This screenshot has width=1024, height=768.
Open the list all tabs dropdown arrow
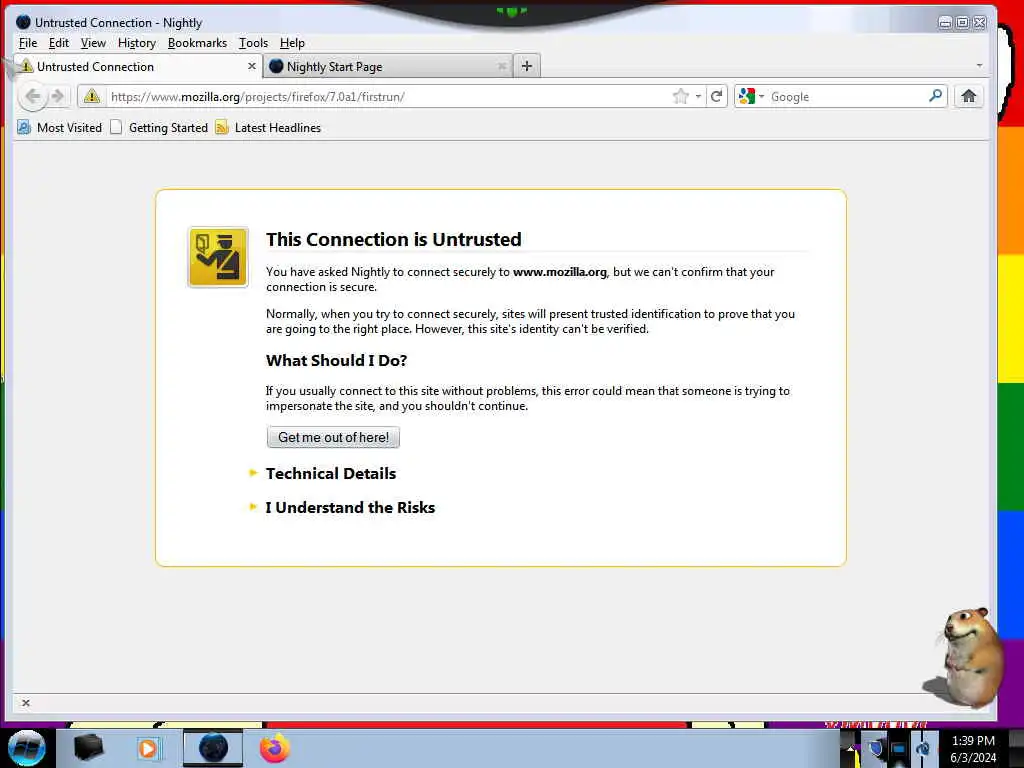pyautogui.click(x=979, y=65)
